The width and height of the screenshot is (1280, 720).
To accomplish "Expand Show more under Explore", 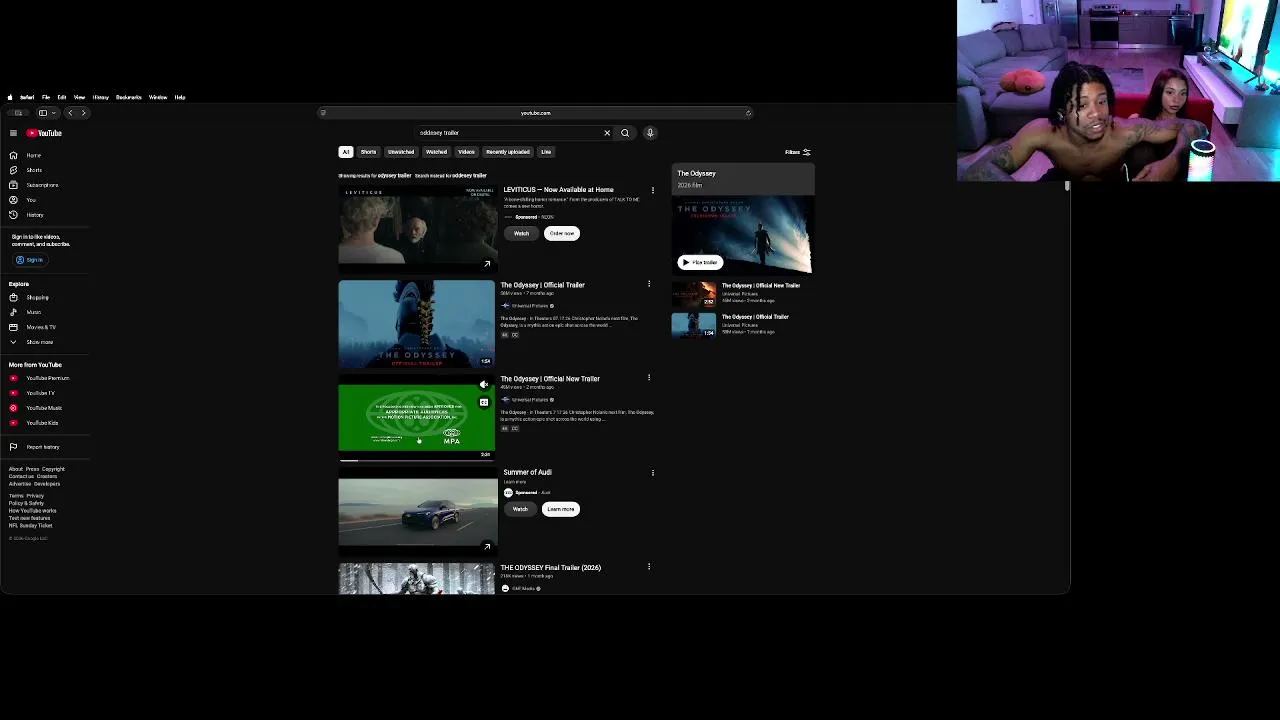I will pyautogui.click(x=32, y=342).
